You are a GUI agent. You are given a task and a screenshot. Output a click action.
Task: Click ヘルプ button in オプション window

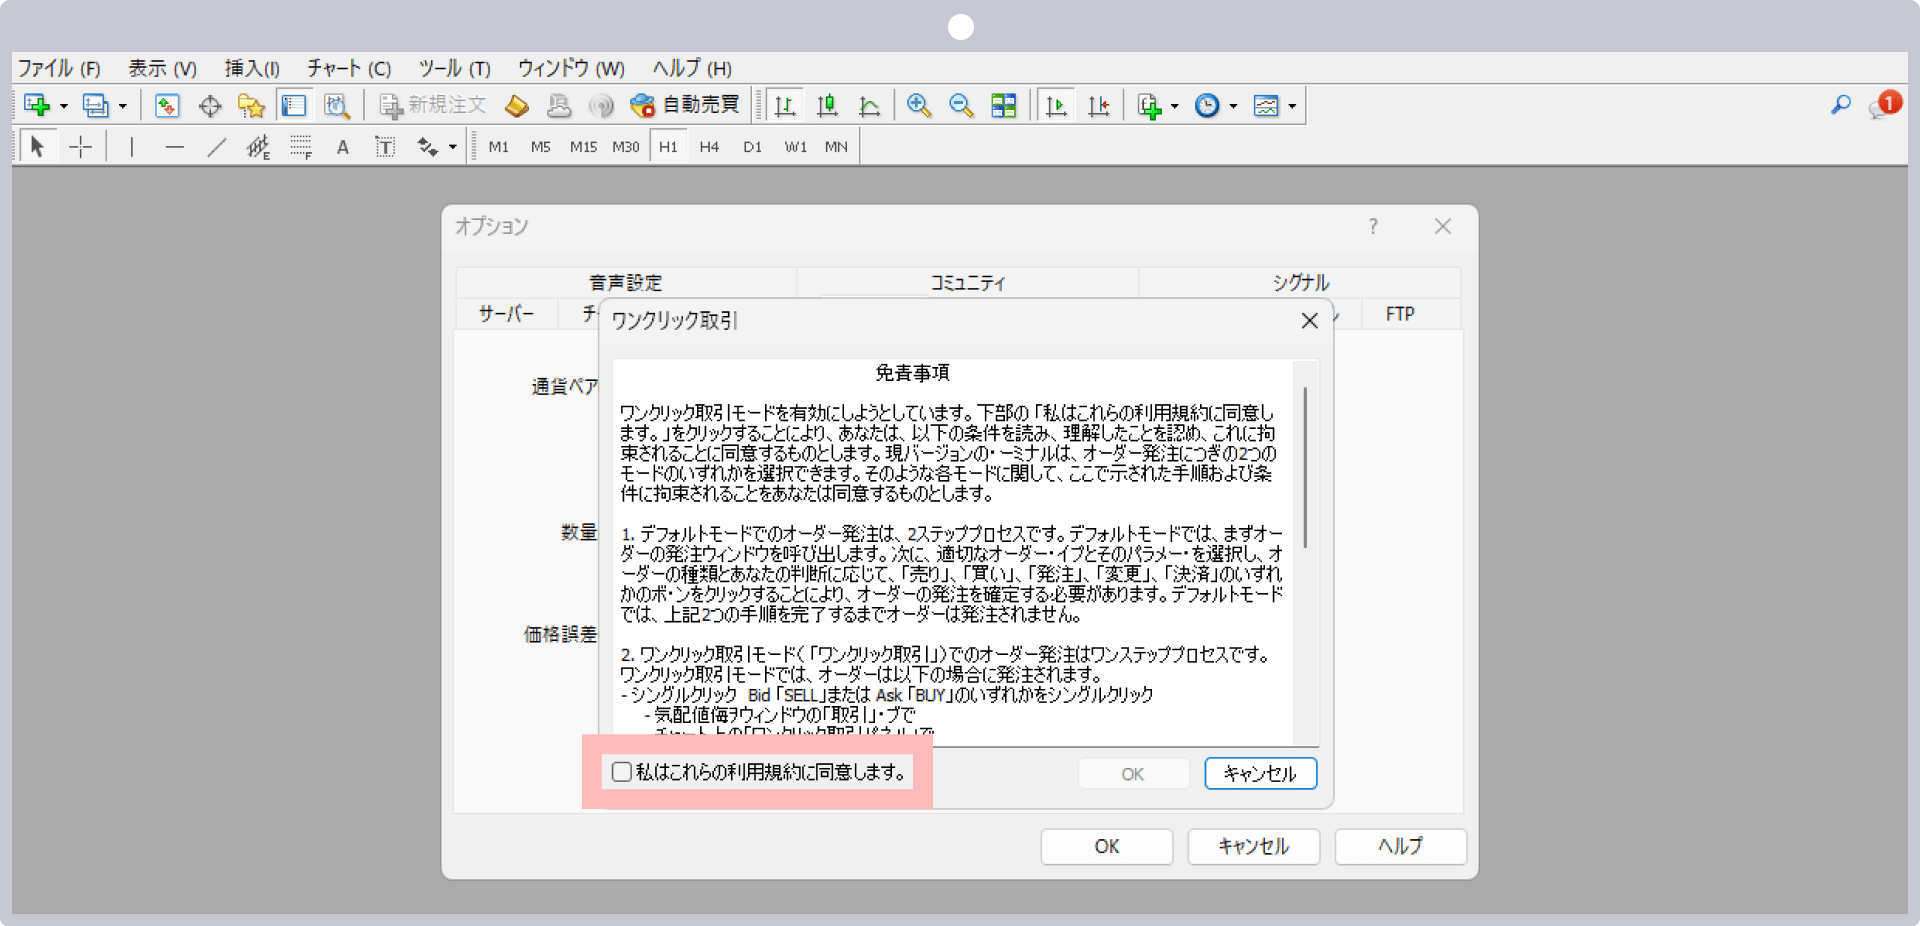(x=1400, y=846)
